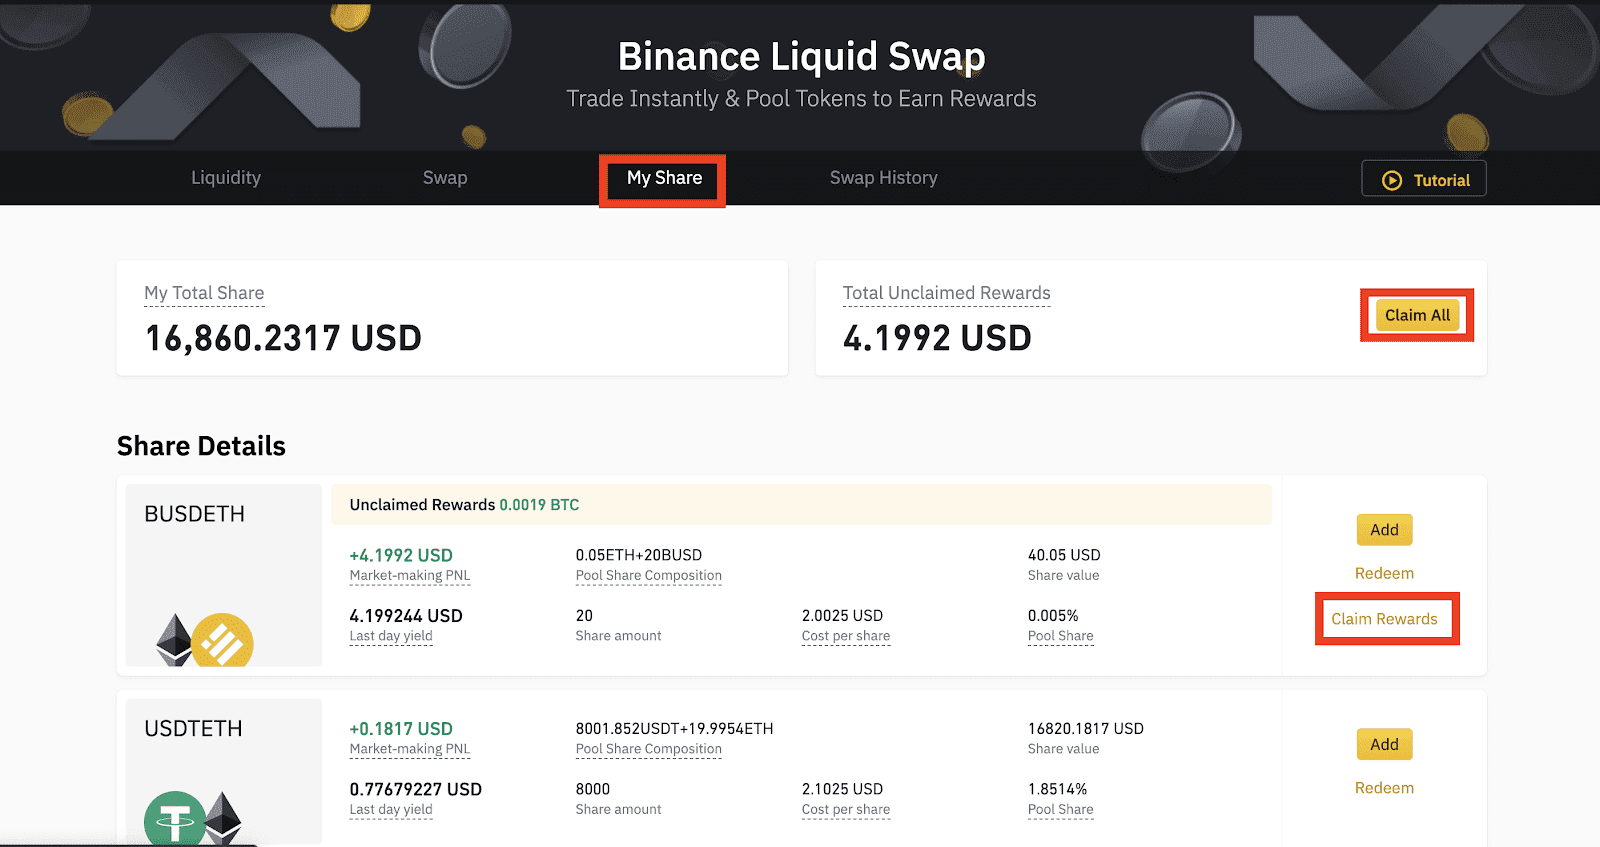This screenshot has height=847, width=1600.
Task: Click Pool Share Composition label in USDTETH row
Action: coord(649,749)
